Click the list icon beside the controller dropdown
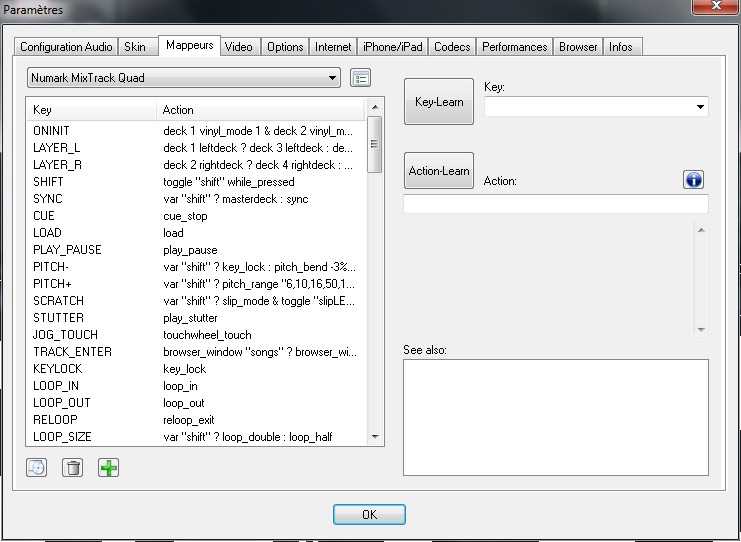 (360, 78)
